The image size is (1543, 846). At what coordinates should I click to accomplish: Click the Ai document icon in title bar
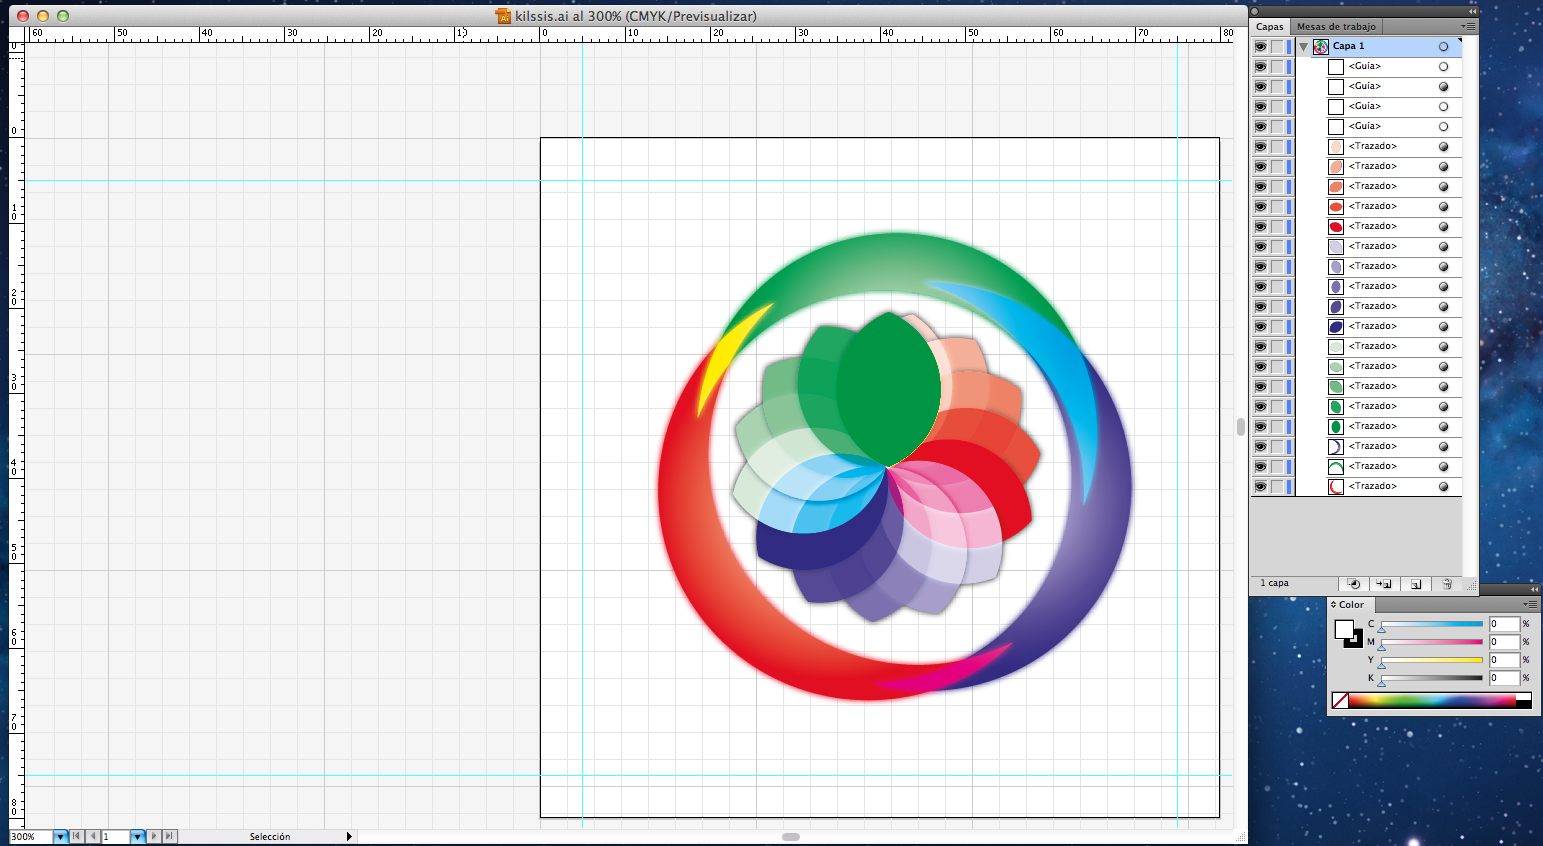(x=504, y=16)
